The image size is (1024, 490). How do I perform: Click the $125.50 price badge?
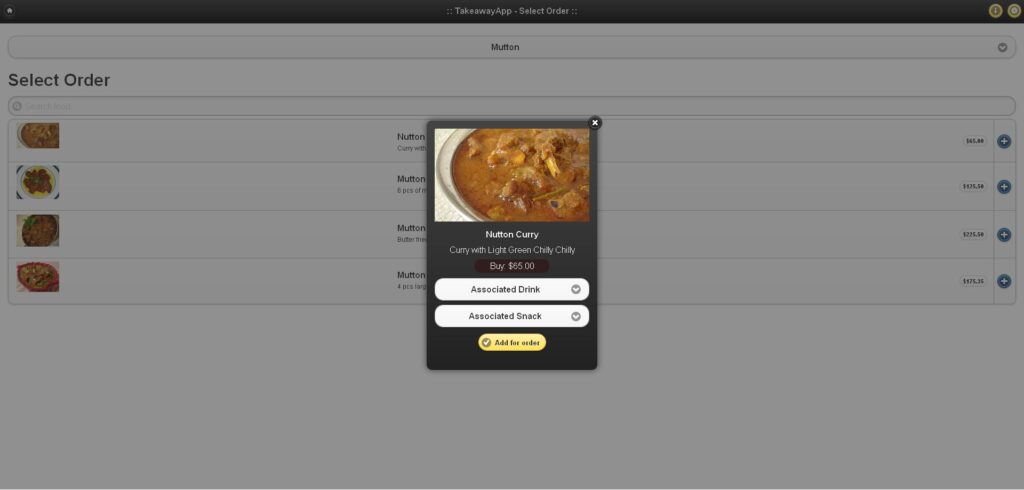pyautogui.click(x=973, y=187)
